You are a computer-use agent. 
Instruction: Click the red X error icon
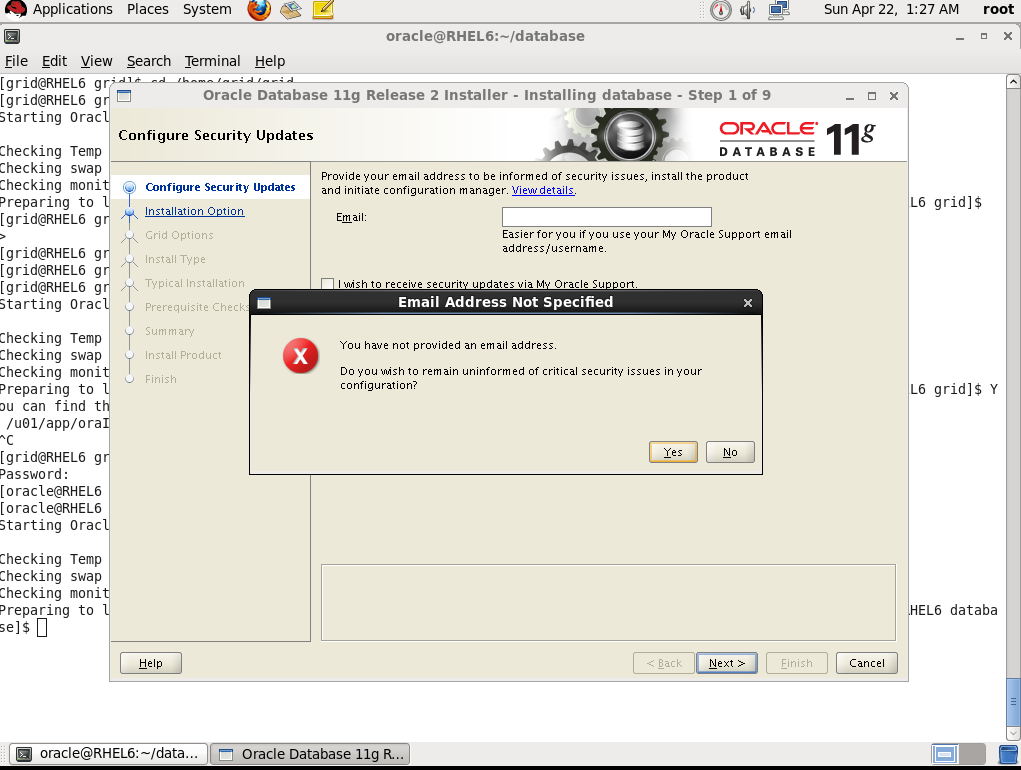click(300, 355)
